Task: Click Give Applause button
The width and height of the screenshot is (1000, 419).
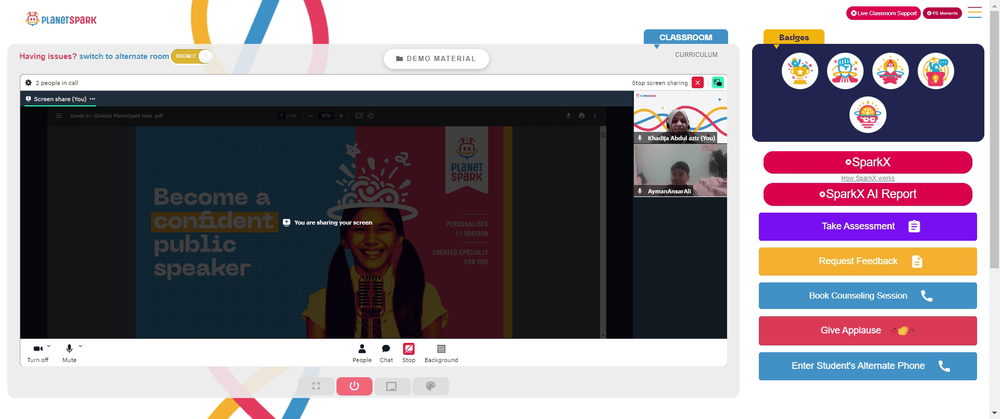Action: tap(867, 330)
